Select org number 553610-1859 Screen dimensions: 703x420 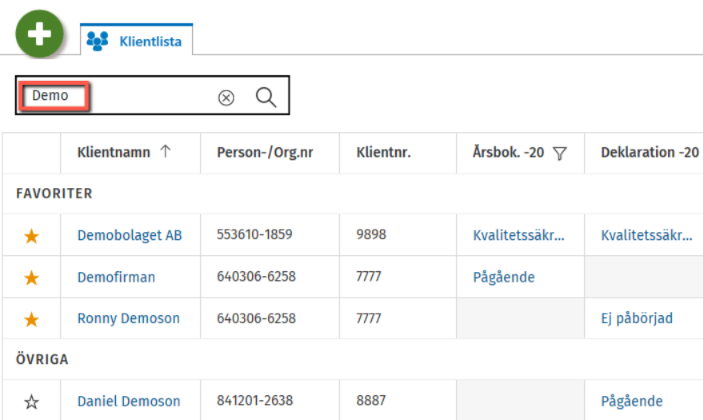[x=254, y=234]
